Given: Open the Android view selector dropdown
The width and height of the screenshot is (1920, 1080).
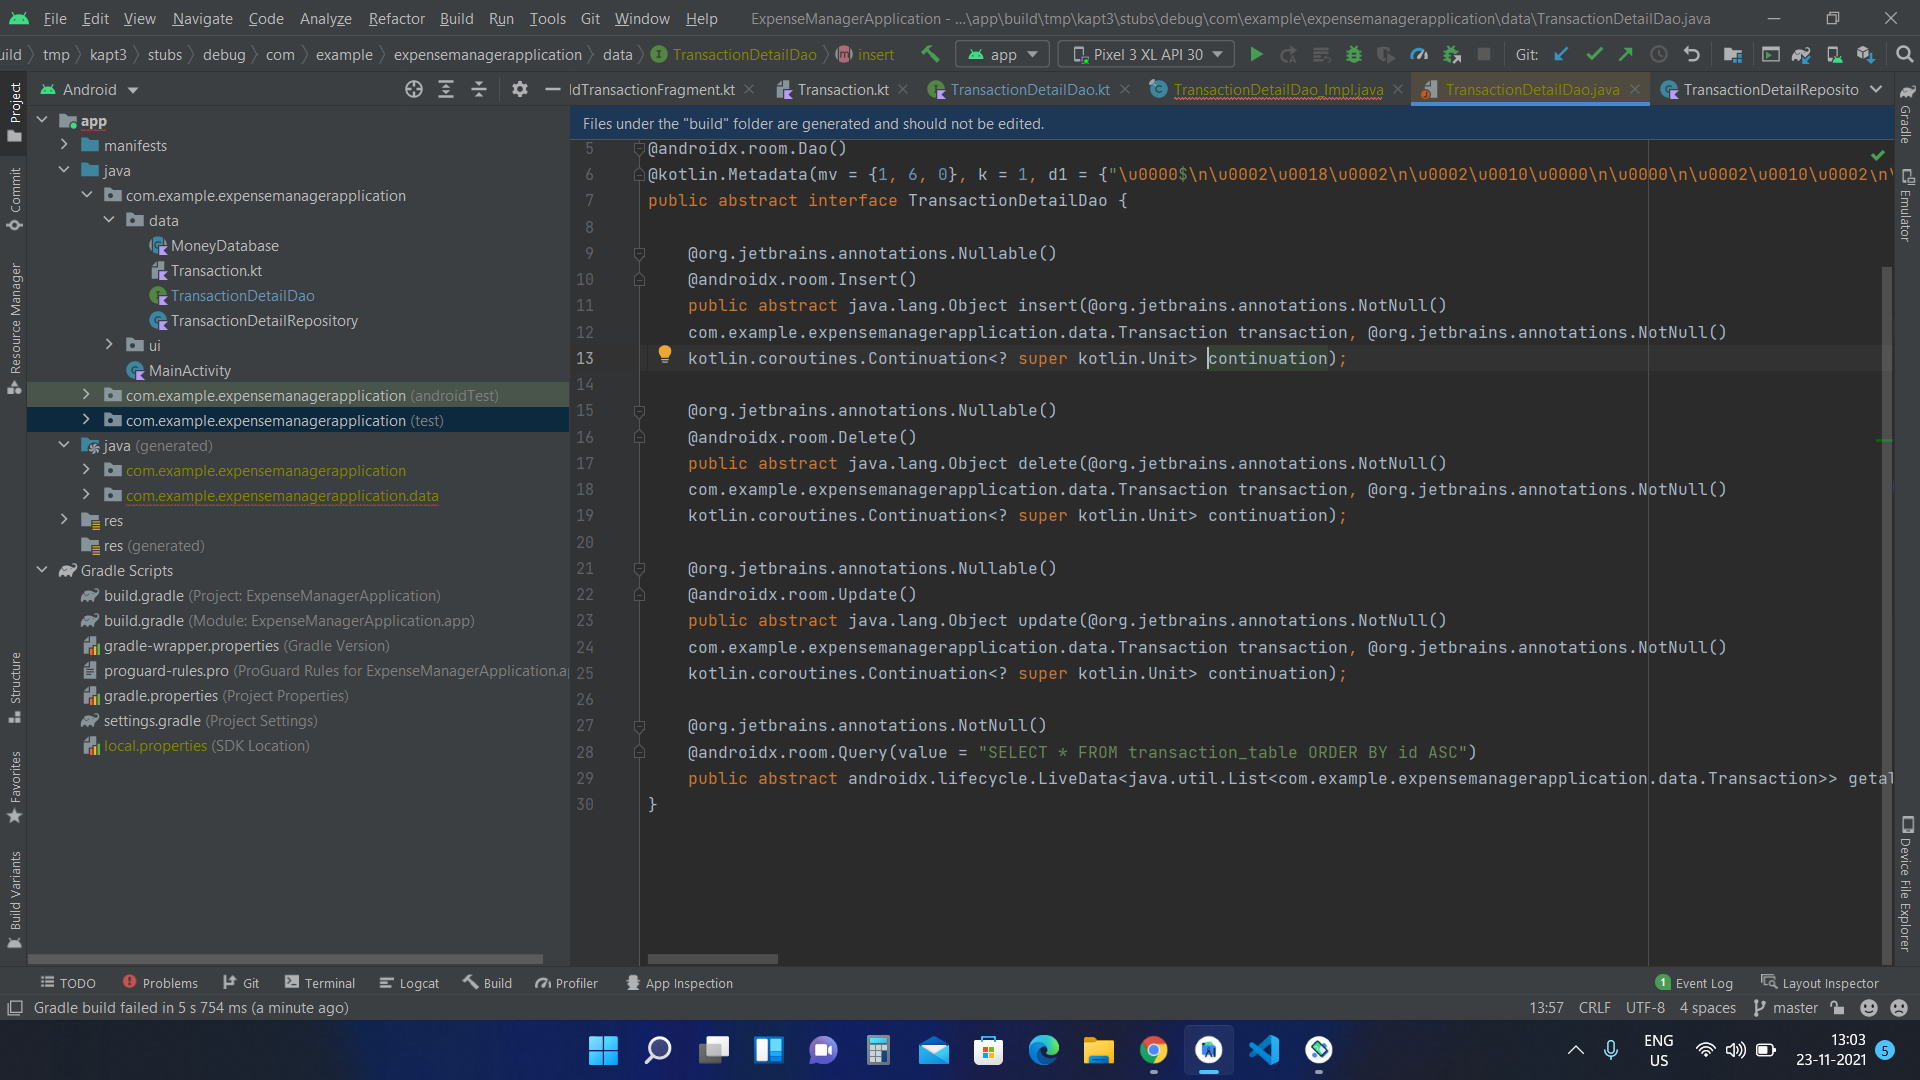Looking at the screenshot, I should pos(89,89).
